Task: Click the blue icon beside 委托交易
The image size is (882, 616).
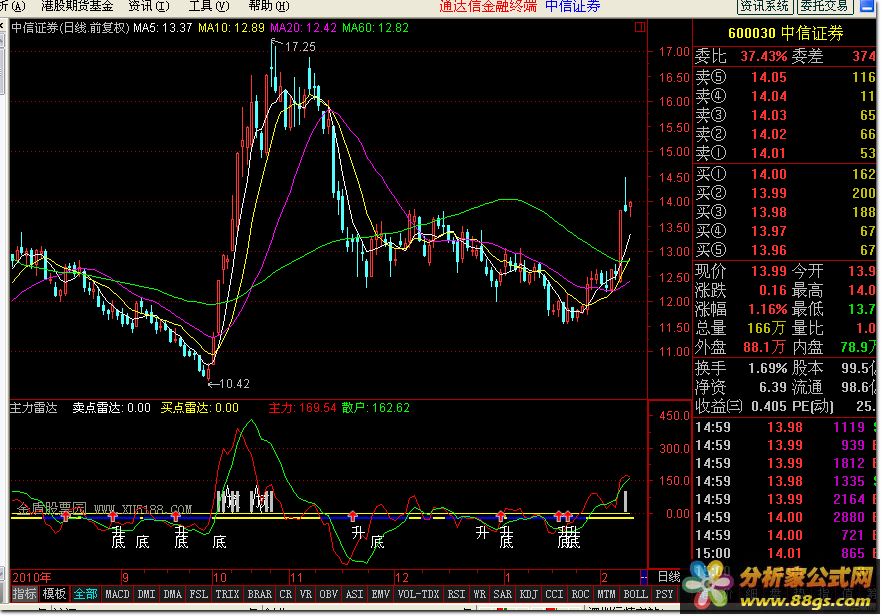Action: tap(867, 6)
